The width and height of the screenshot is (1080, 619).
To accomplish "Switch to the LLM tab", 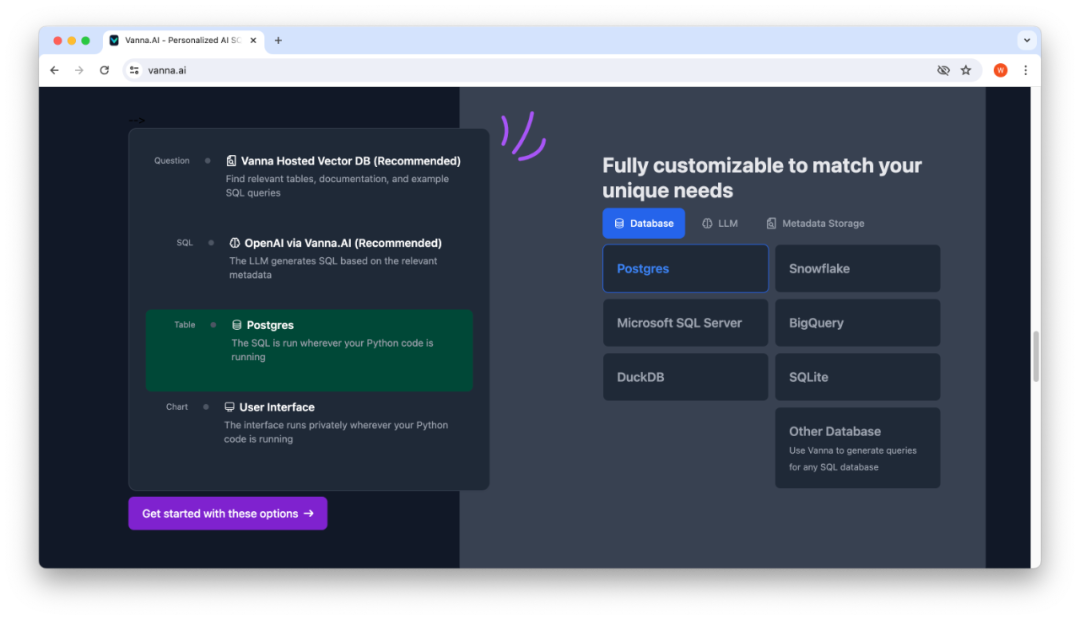I will 720,224.
